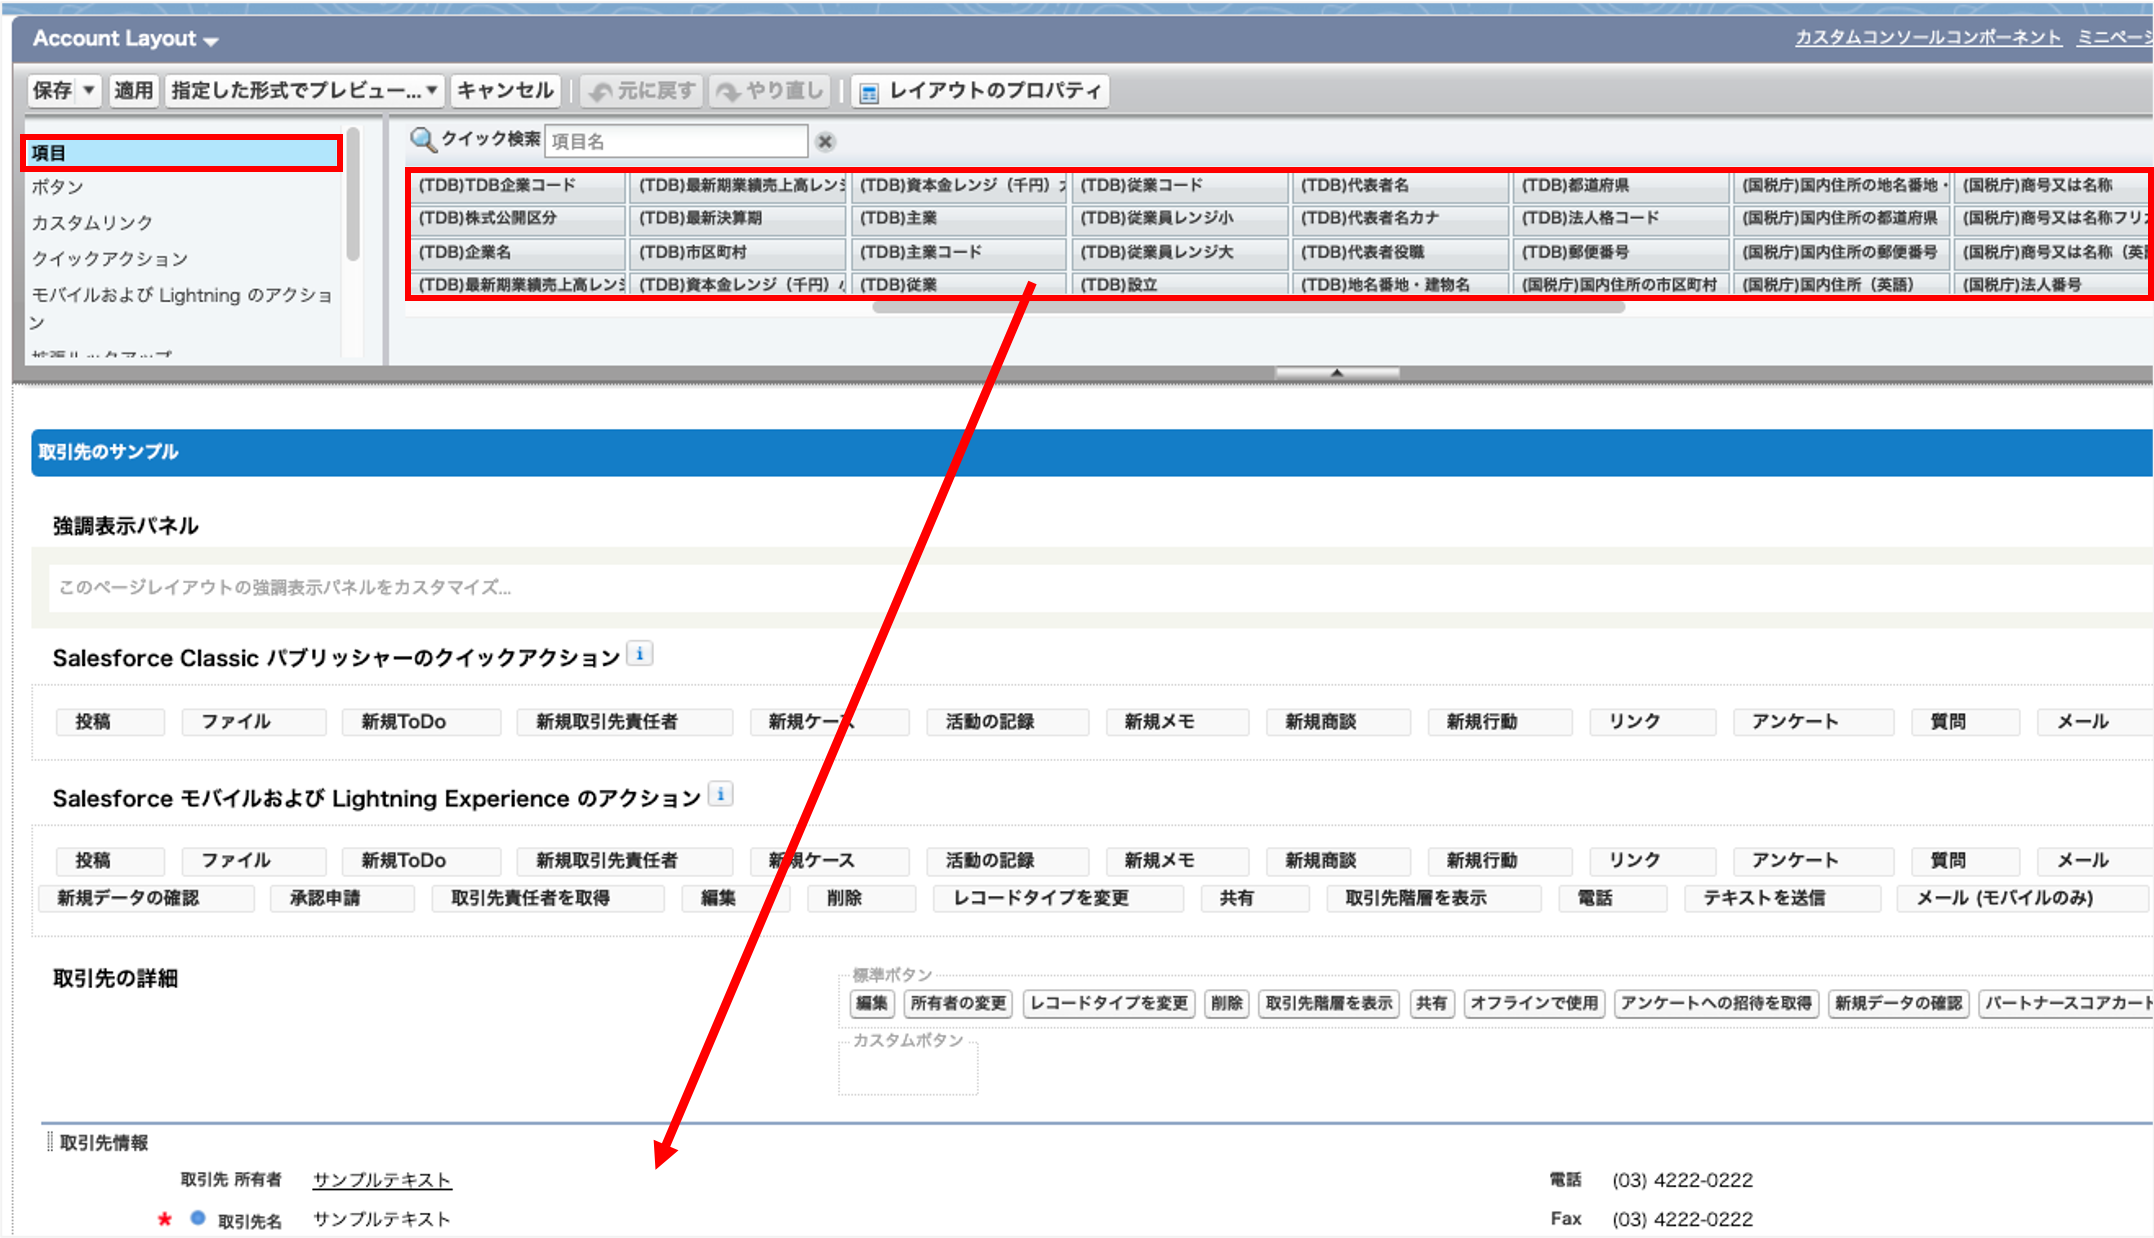Image resolution: width=2154 pixels, height=1238 pixels.
Task: Click the blue dot icon beside 取引先名
Action: 198,1218
